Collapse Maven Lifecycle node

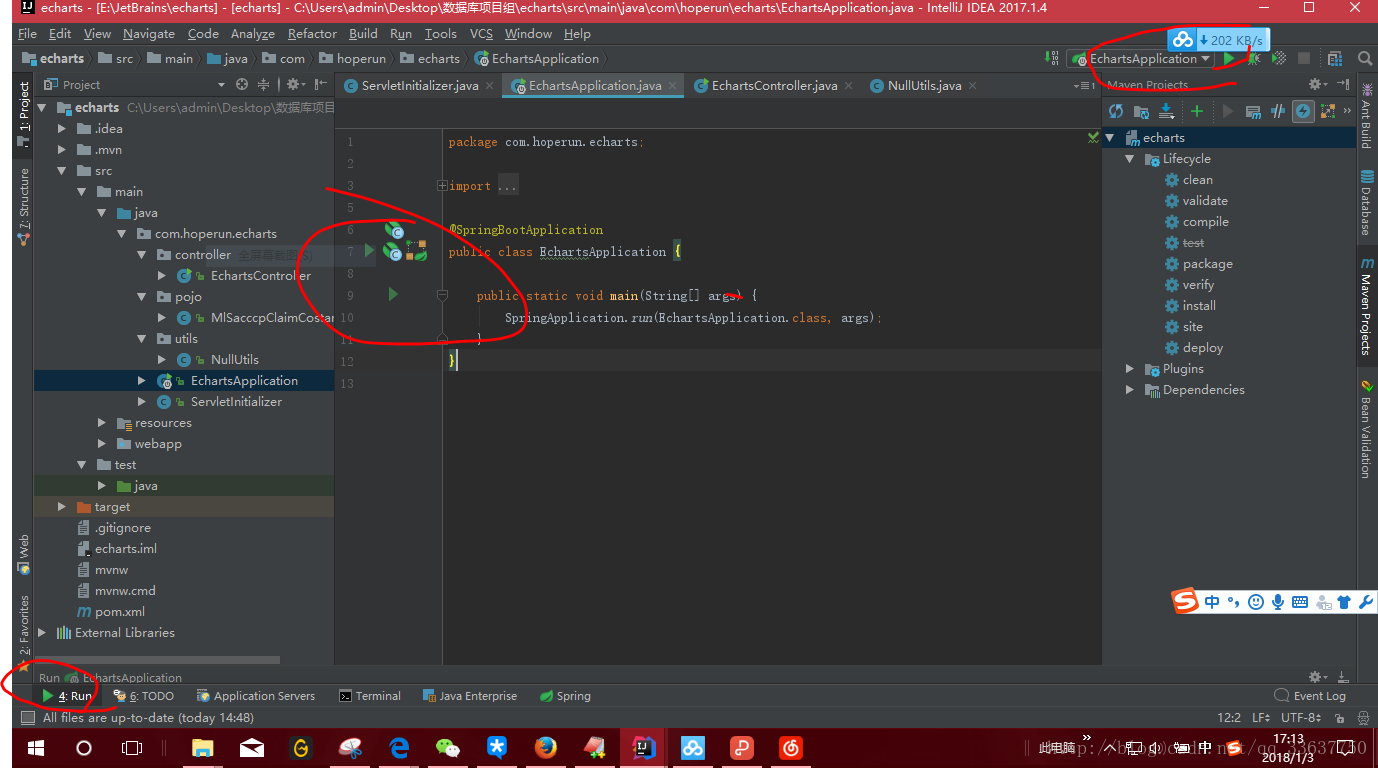pyautogui.click(x=1130, y=159)
